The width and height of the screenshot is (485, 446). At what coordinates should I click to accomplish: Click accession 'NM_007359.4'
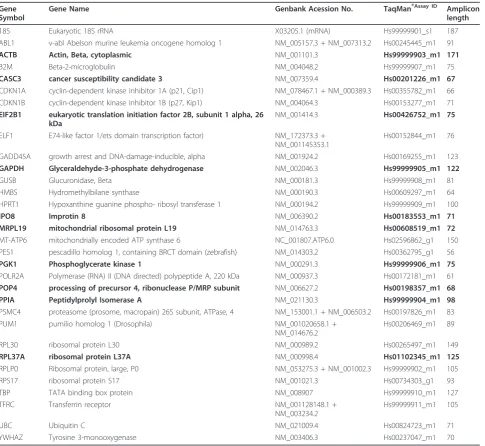296,79
